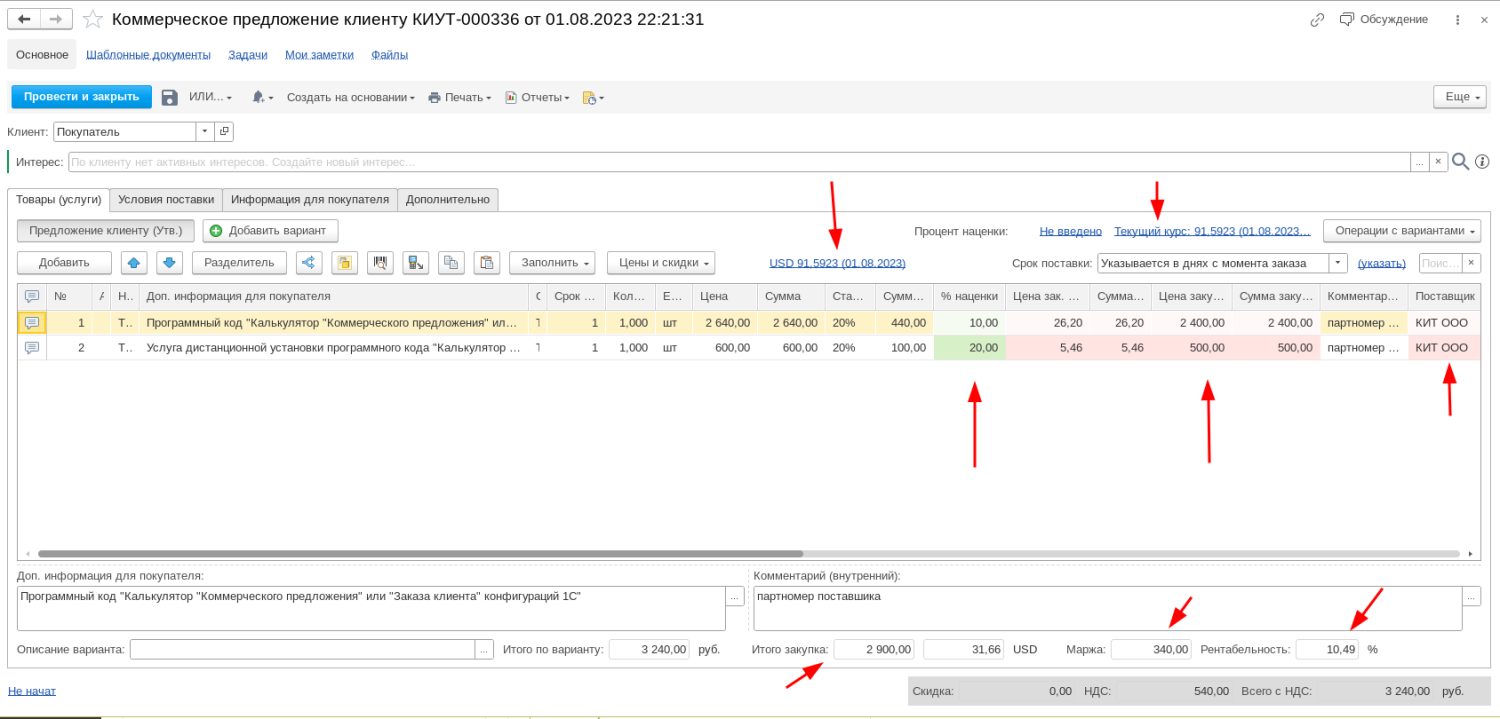Click the data collection terminal icon
This screenshot has height=719, width=1500.
416,262
